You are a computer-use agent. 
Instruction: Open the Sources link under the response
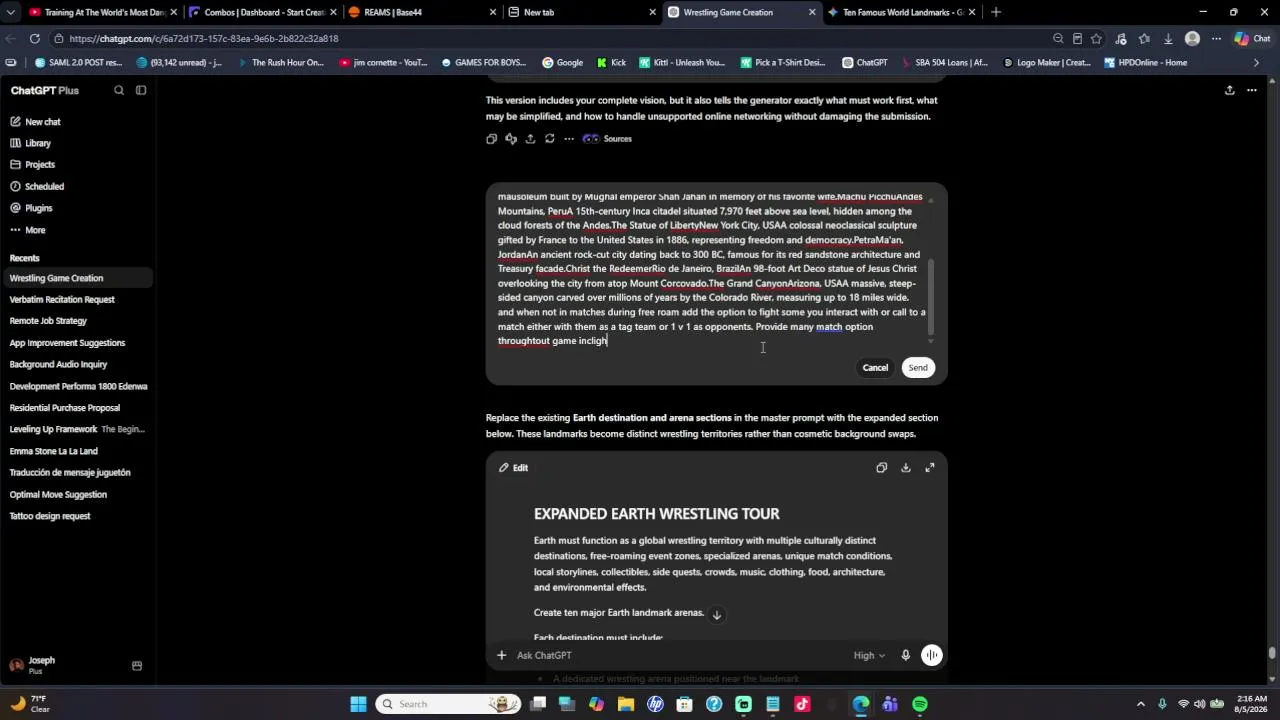[x=608, y=139]
